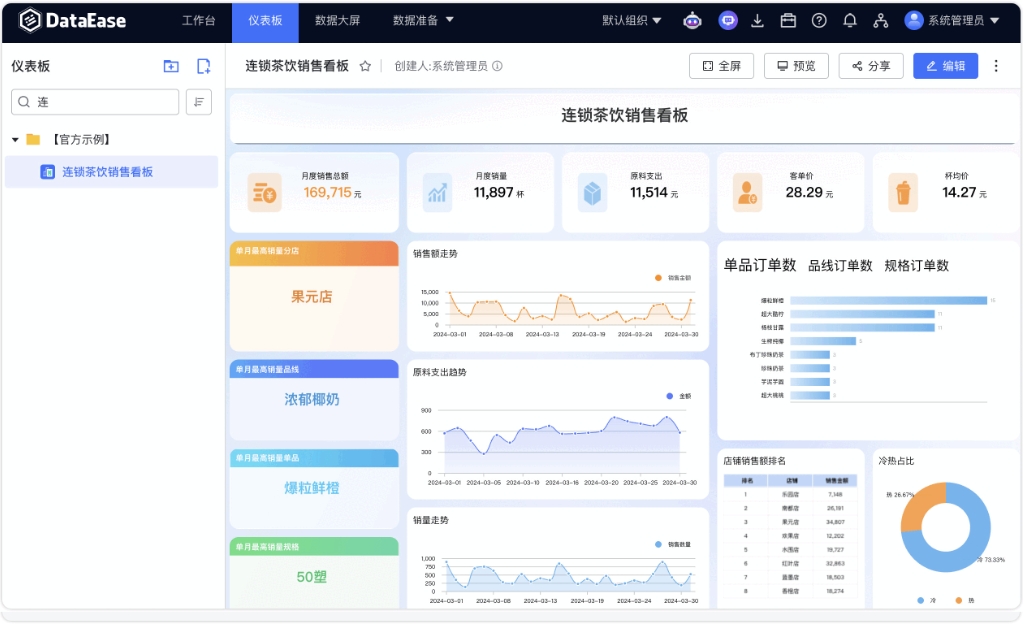Image resolution: width=1024 pixels, height=626 pixels.
Task: Click 创建人:系统管理员 label
Action: 441,66
